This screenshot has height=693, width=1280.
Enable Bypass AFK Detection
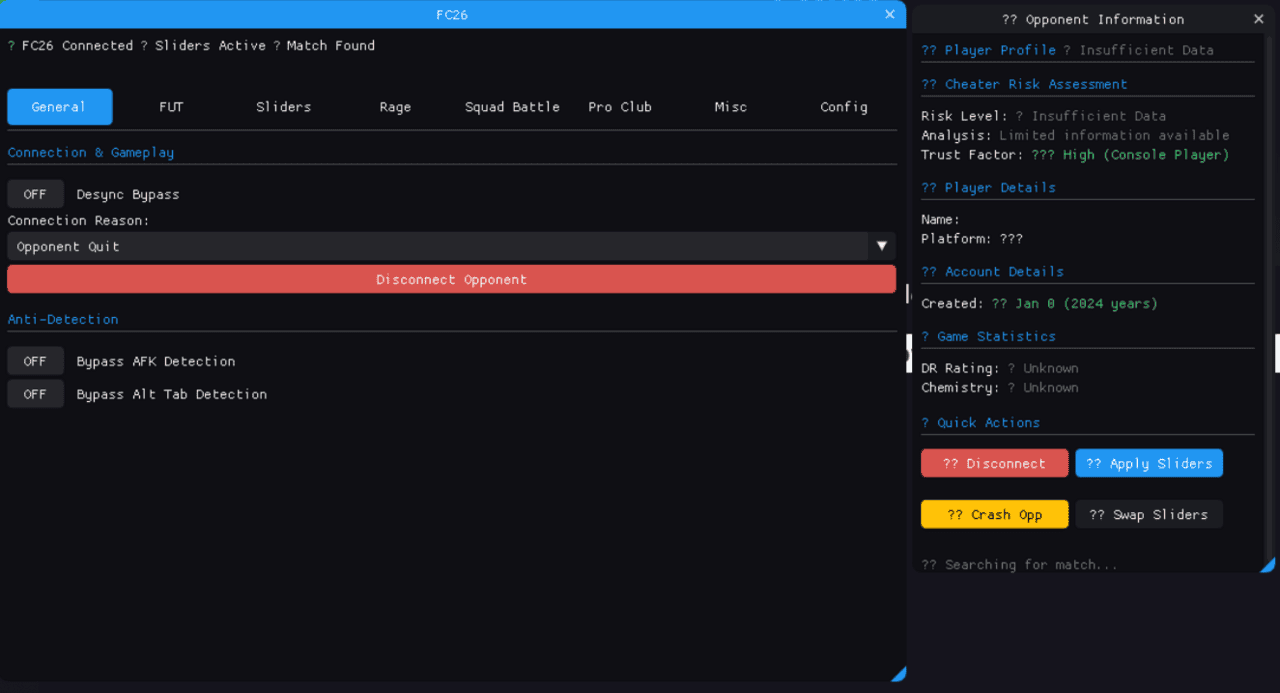(x=35, y=361)
